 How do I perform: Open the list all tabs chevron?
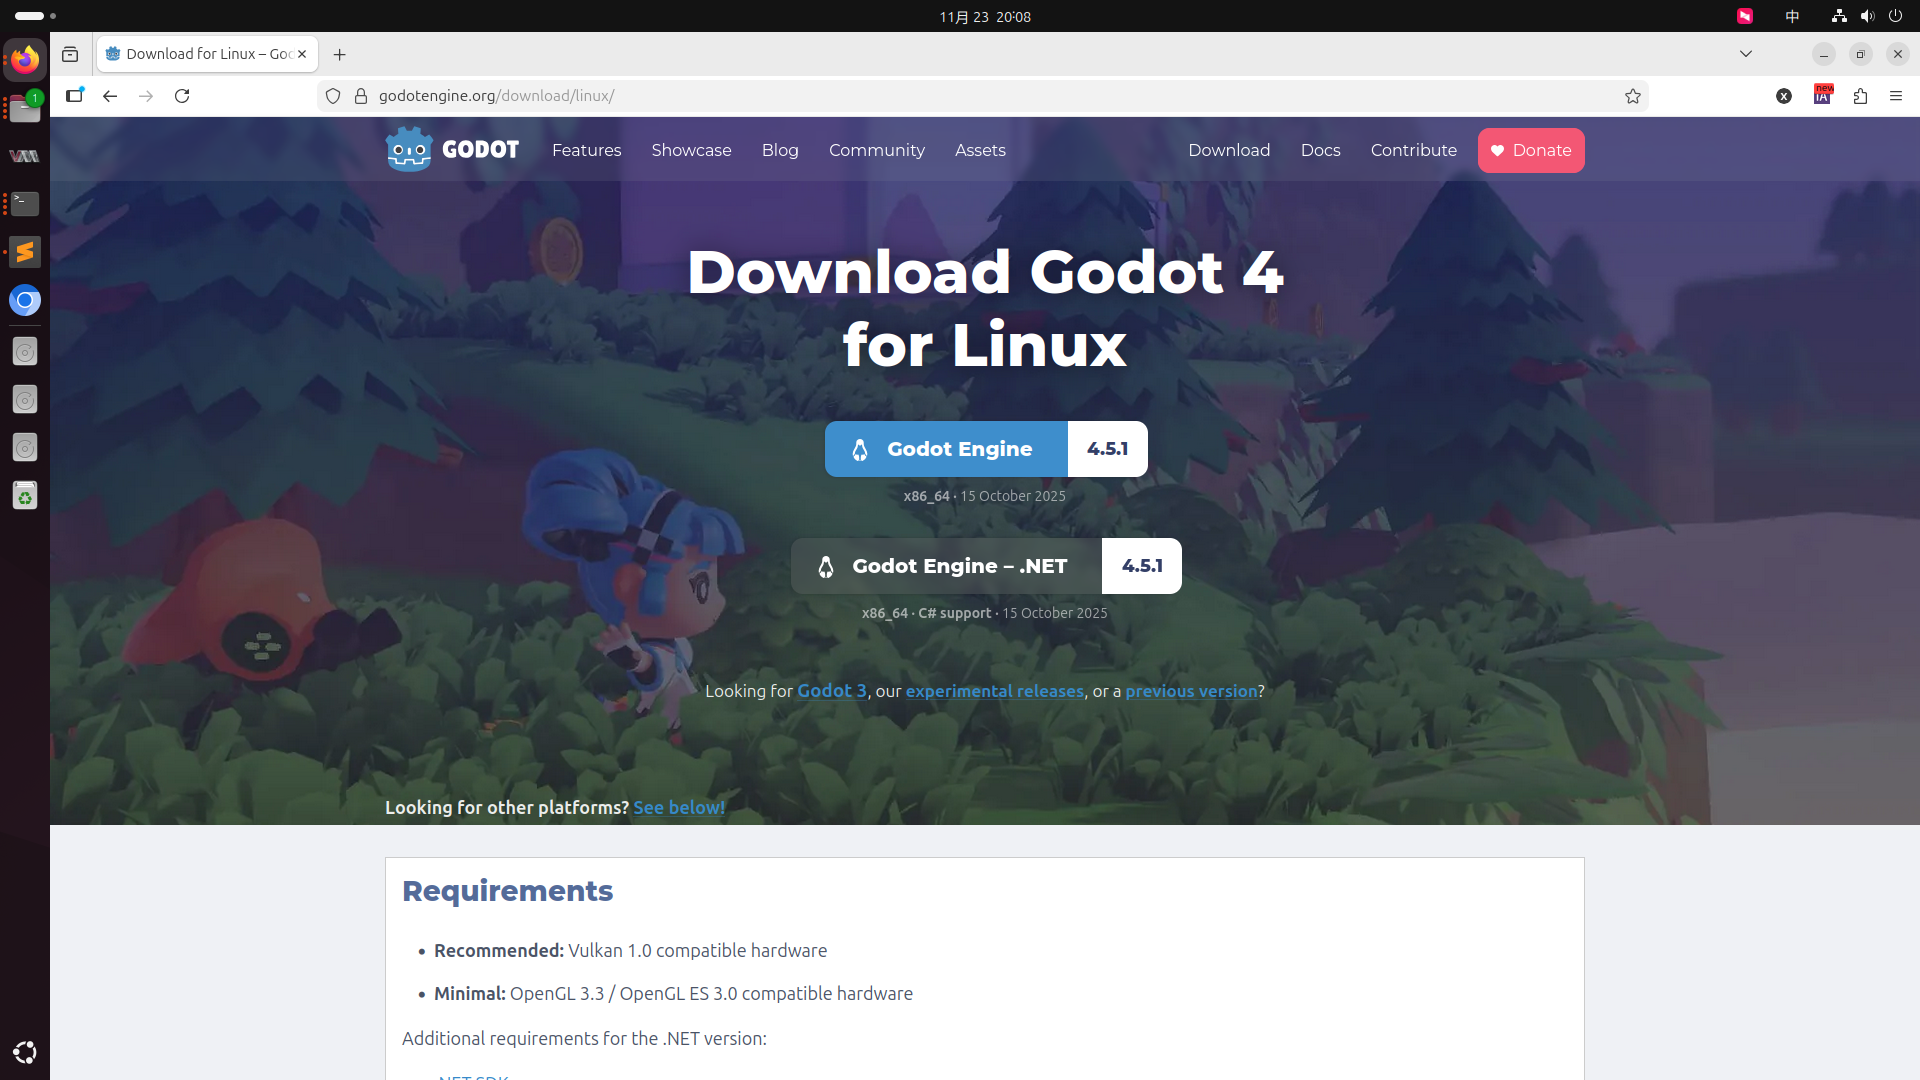[1746, 54]
